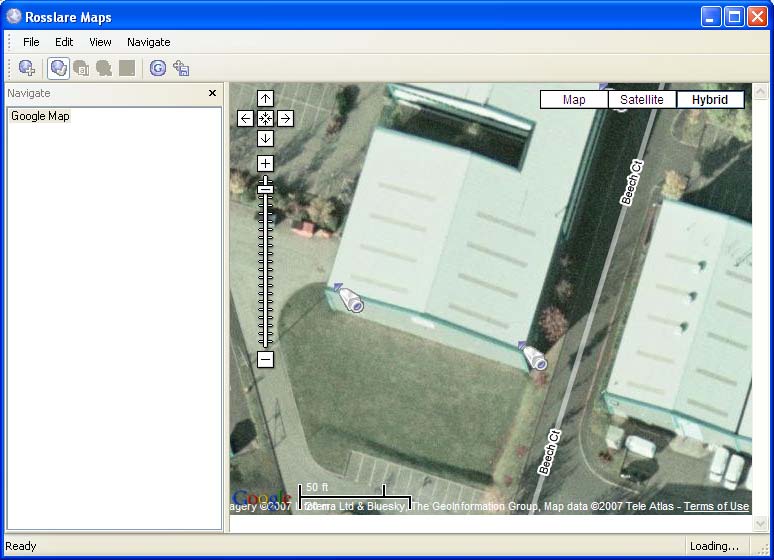Click the Loading... status text
This screenshot has width=774, height=560.
point(714,546)
